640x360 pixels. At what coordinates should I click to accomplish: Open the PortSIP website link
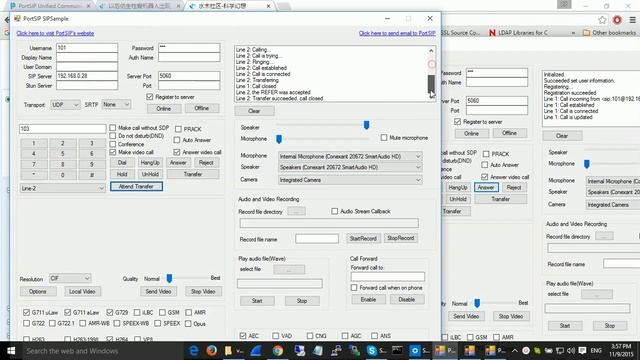(55, 33)
